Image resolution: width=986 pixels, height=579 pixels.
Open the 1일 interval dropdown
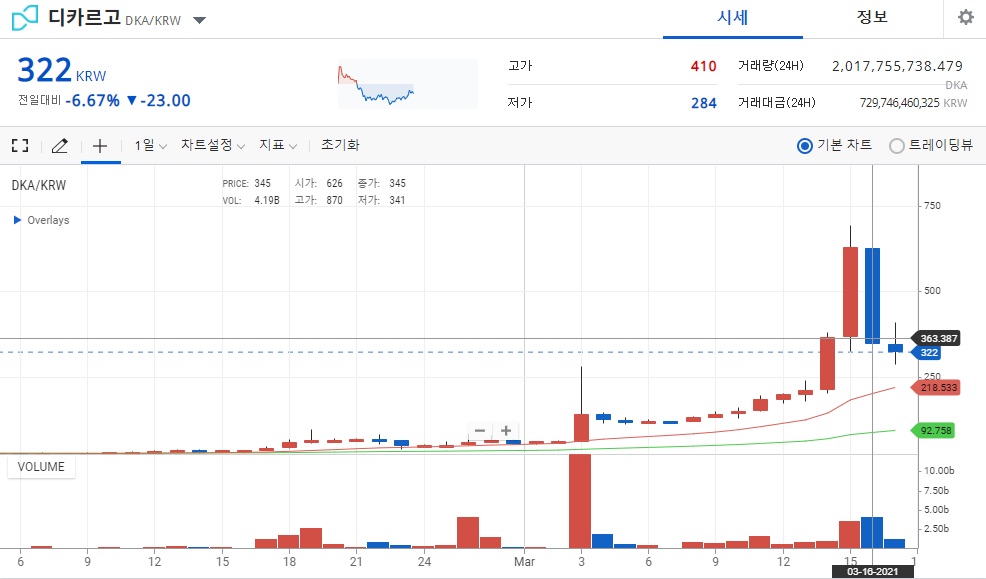(150, 145)
